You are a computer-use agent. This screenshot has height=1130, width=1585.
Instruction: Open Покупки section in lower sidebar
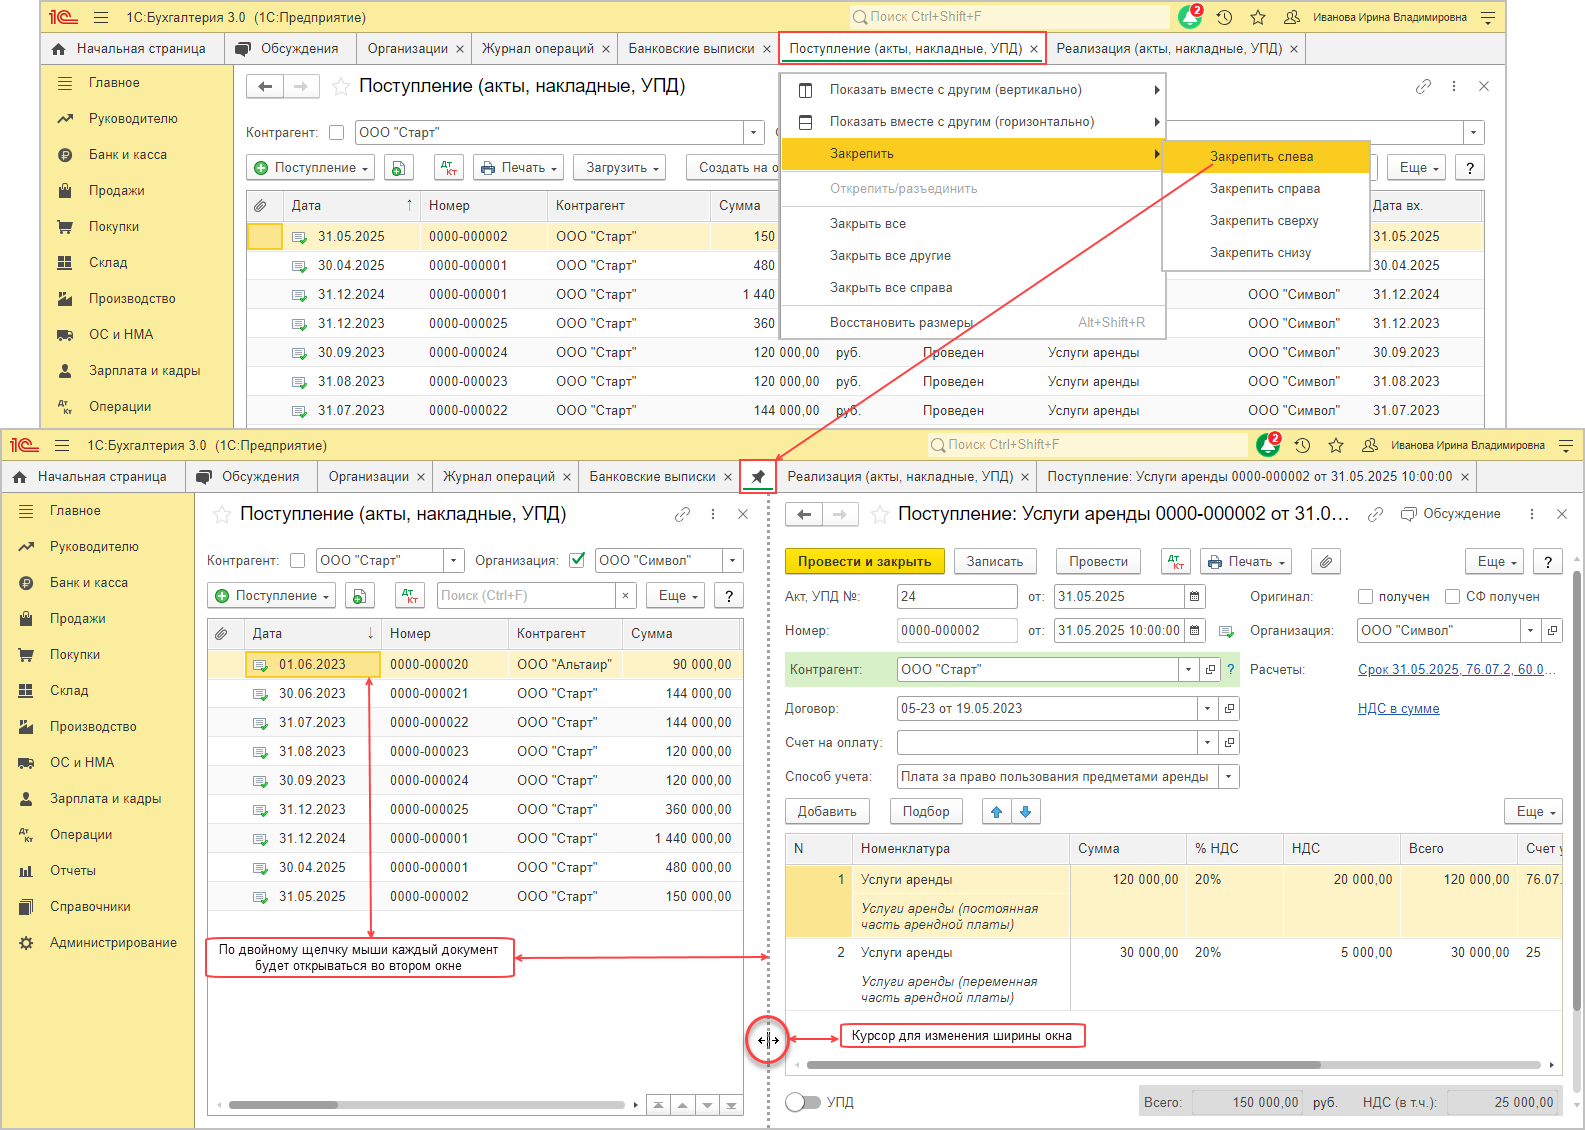75,655
